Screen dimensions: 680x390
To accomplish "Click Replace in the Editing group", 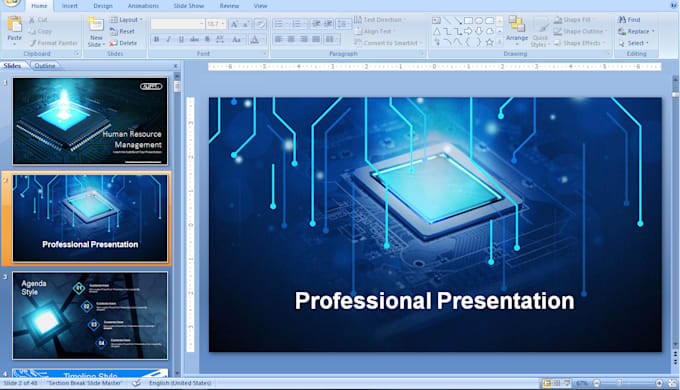I will [x=636, y=31].
